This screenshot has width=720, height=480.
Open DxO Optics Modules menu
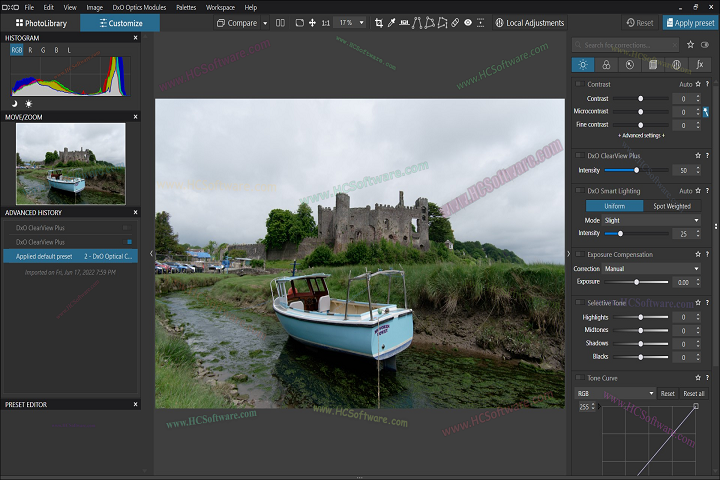pyautogui.click(x=139, y=7)
